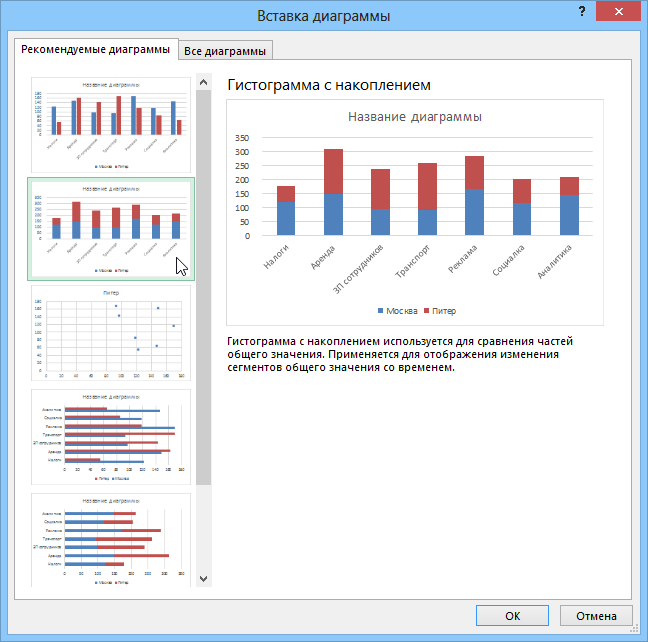Choose the clustered column chart thumbnail
Image resolution: width=648 pixels, height=642 pixels.
coord(111,125)
